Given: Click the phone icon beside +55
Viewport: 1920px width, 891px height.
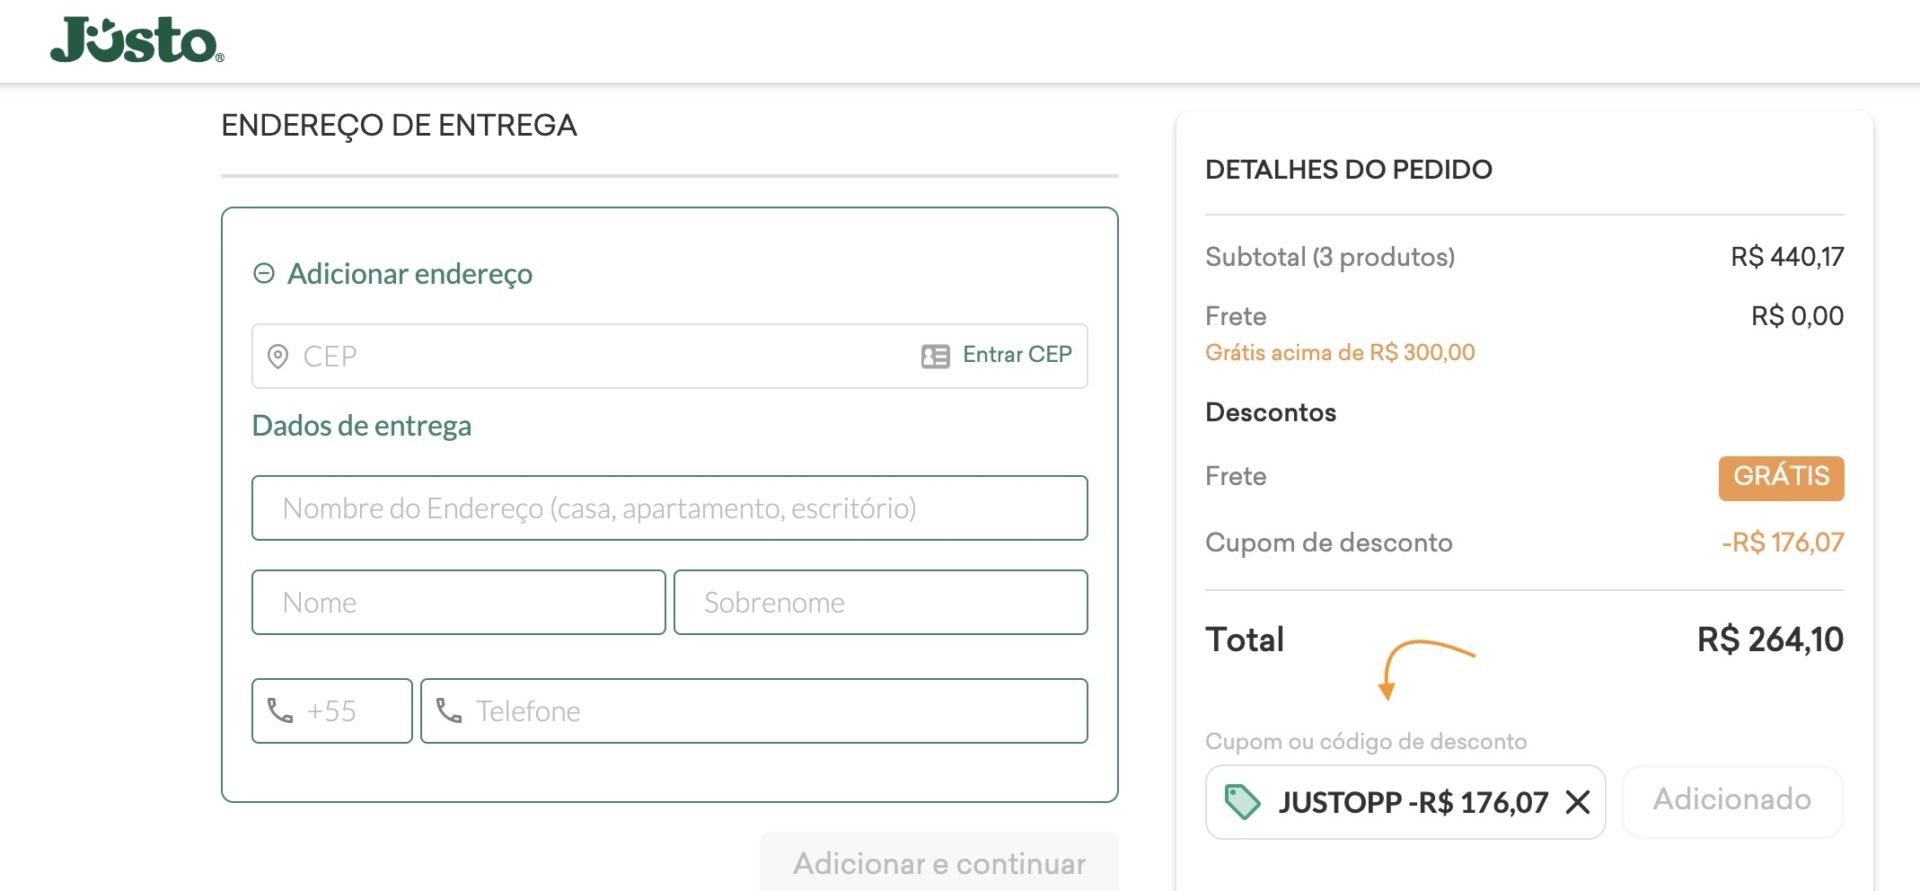Looking at the screenshot, I should pos(280,711).
